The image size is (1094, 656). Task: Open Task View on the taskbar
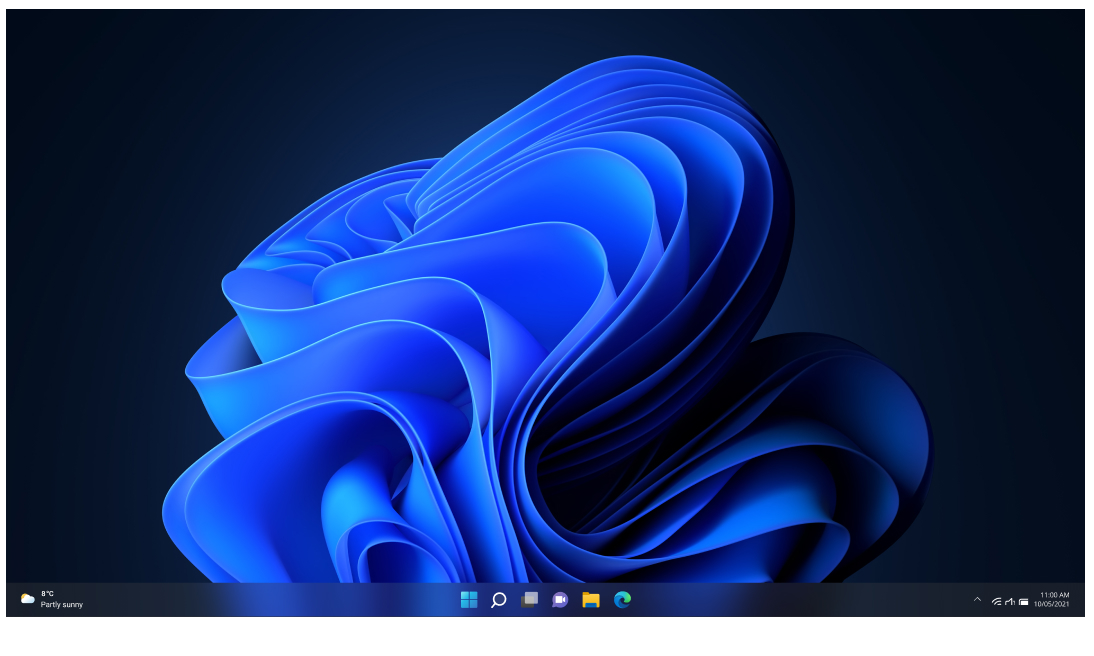pos(530,600)
